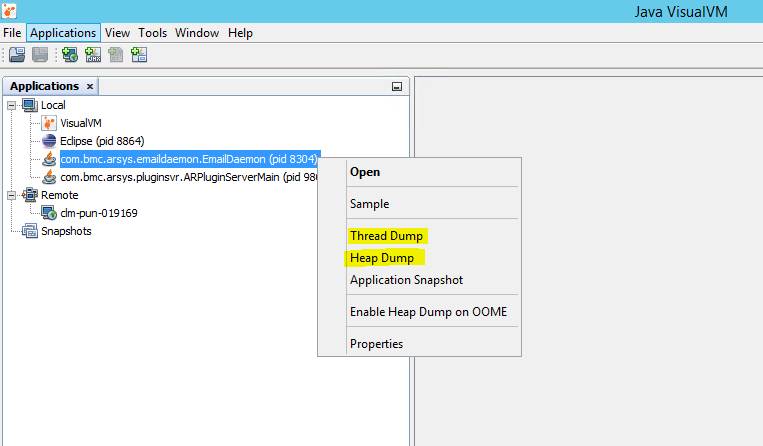
Task: Collapse the Local tree node
Action: pyautogui.click(x=12, y=105)
